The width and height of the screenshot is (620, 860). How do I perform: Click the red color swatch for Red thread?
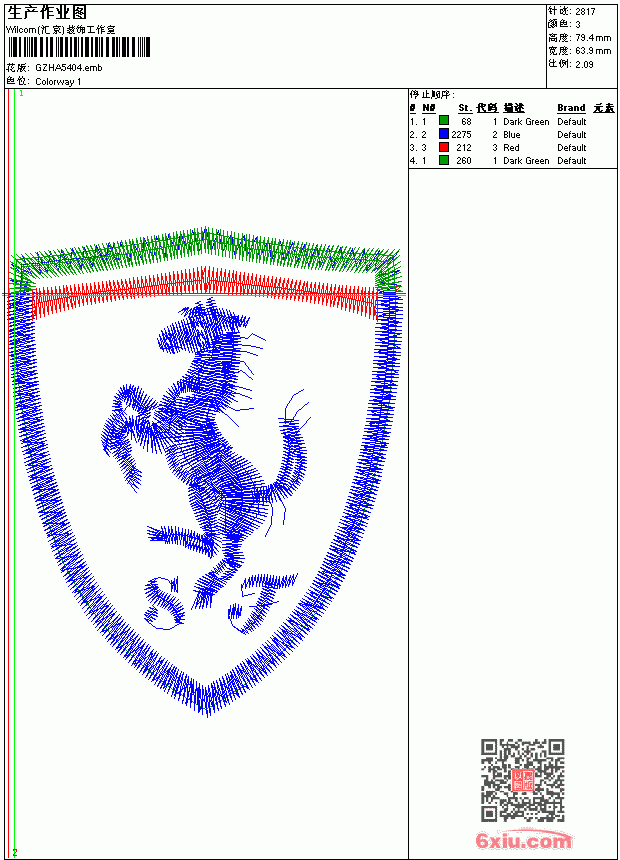click(x=444, y=147)
